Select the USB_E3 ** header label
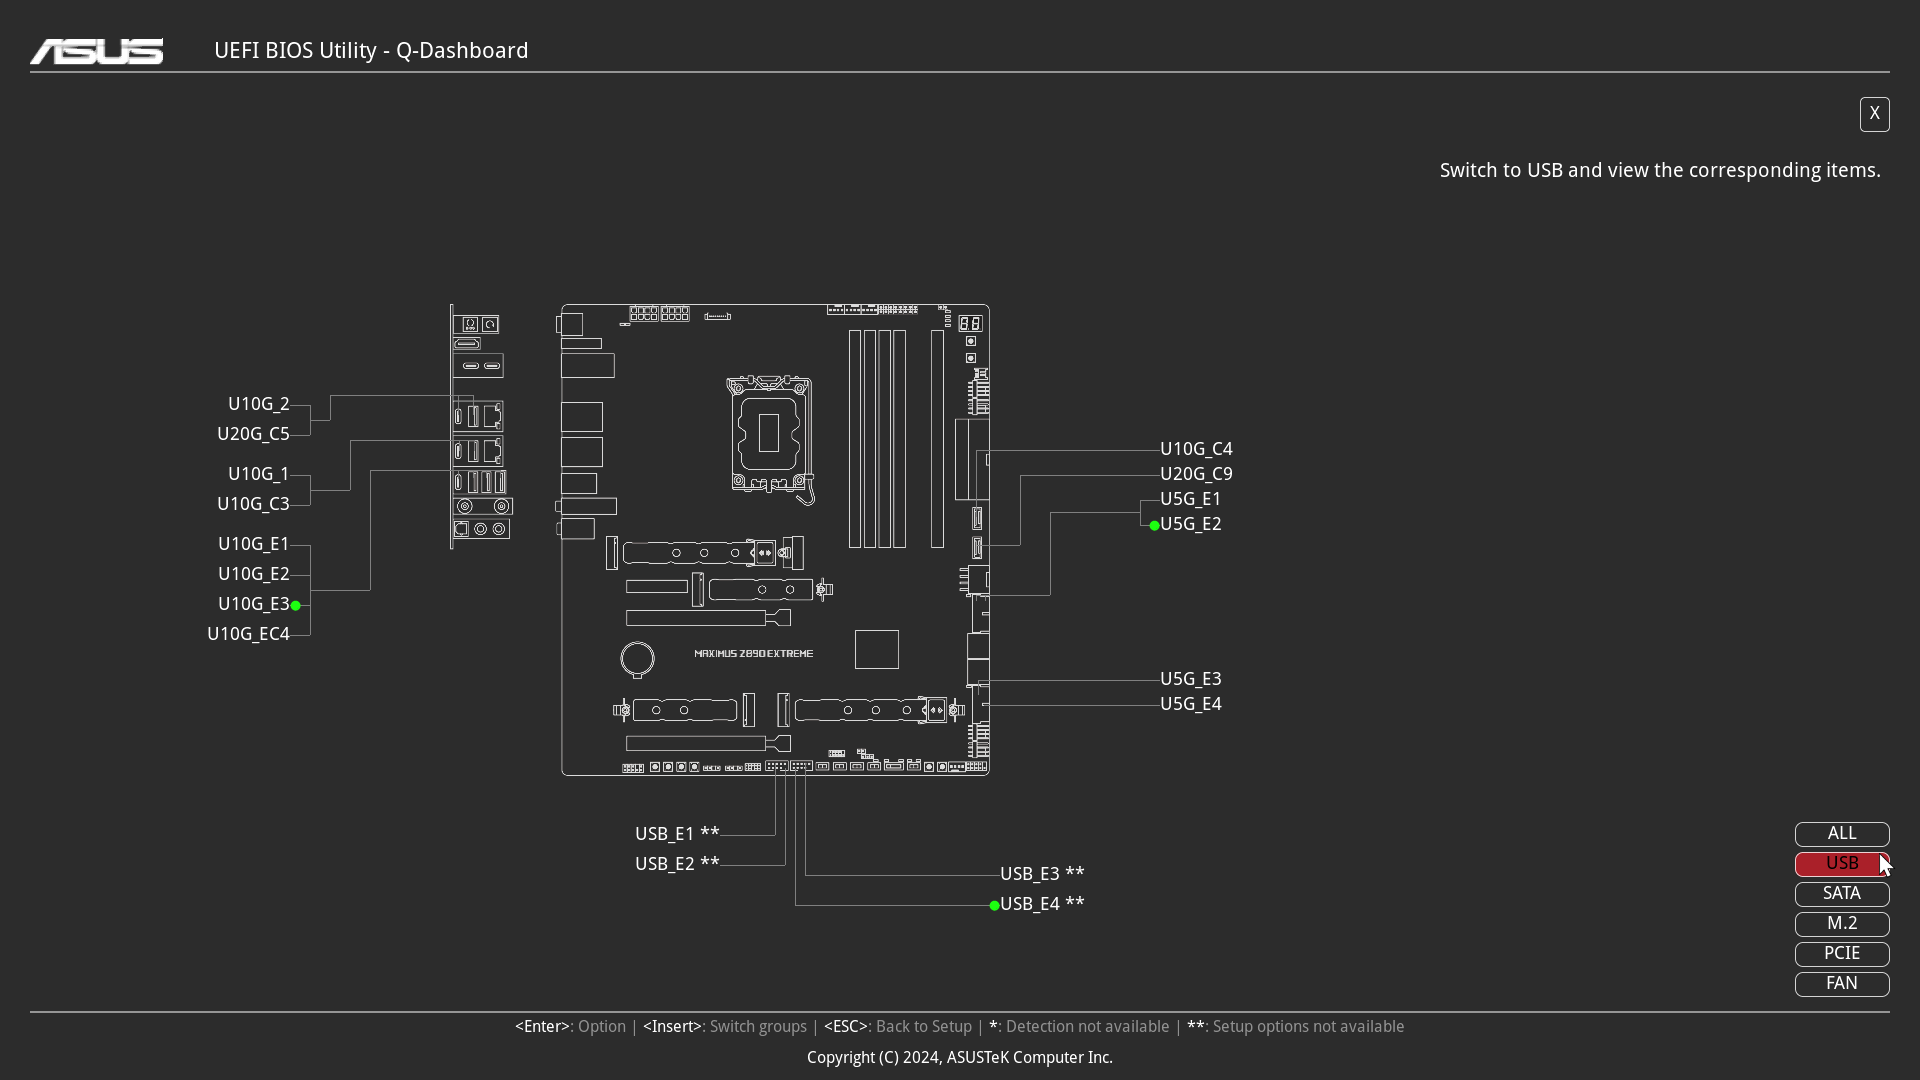1920x1080 pixels. (x=1042, y=874)
